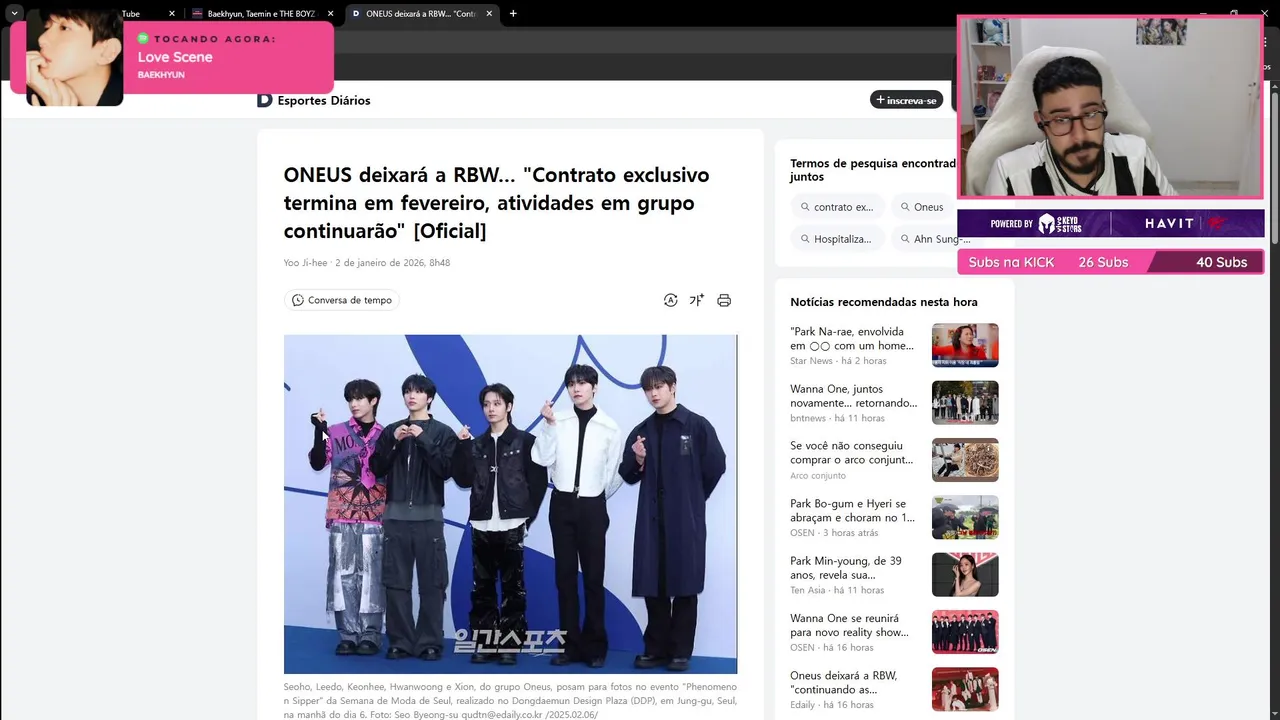Click source line "bntnews · há 11 horas"

(837, 418)
